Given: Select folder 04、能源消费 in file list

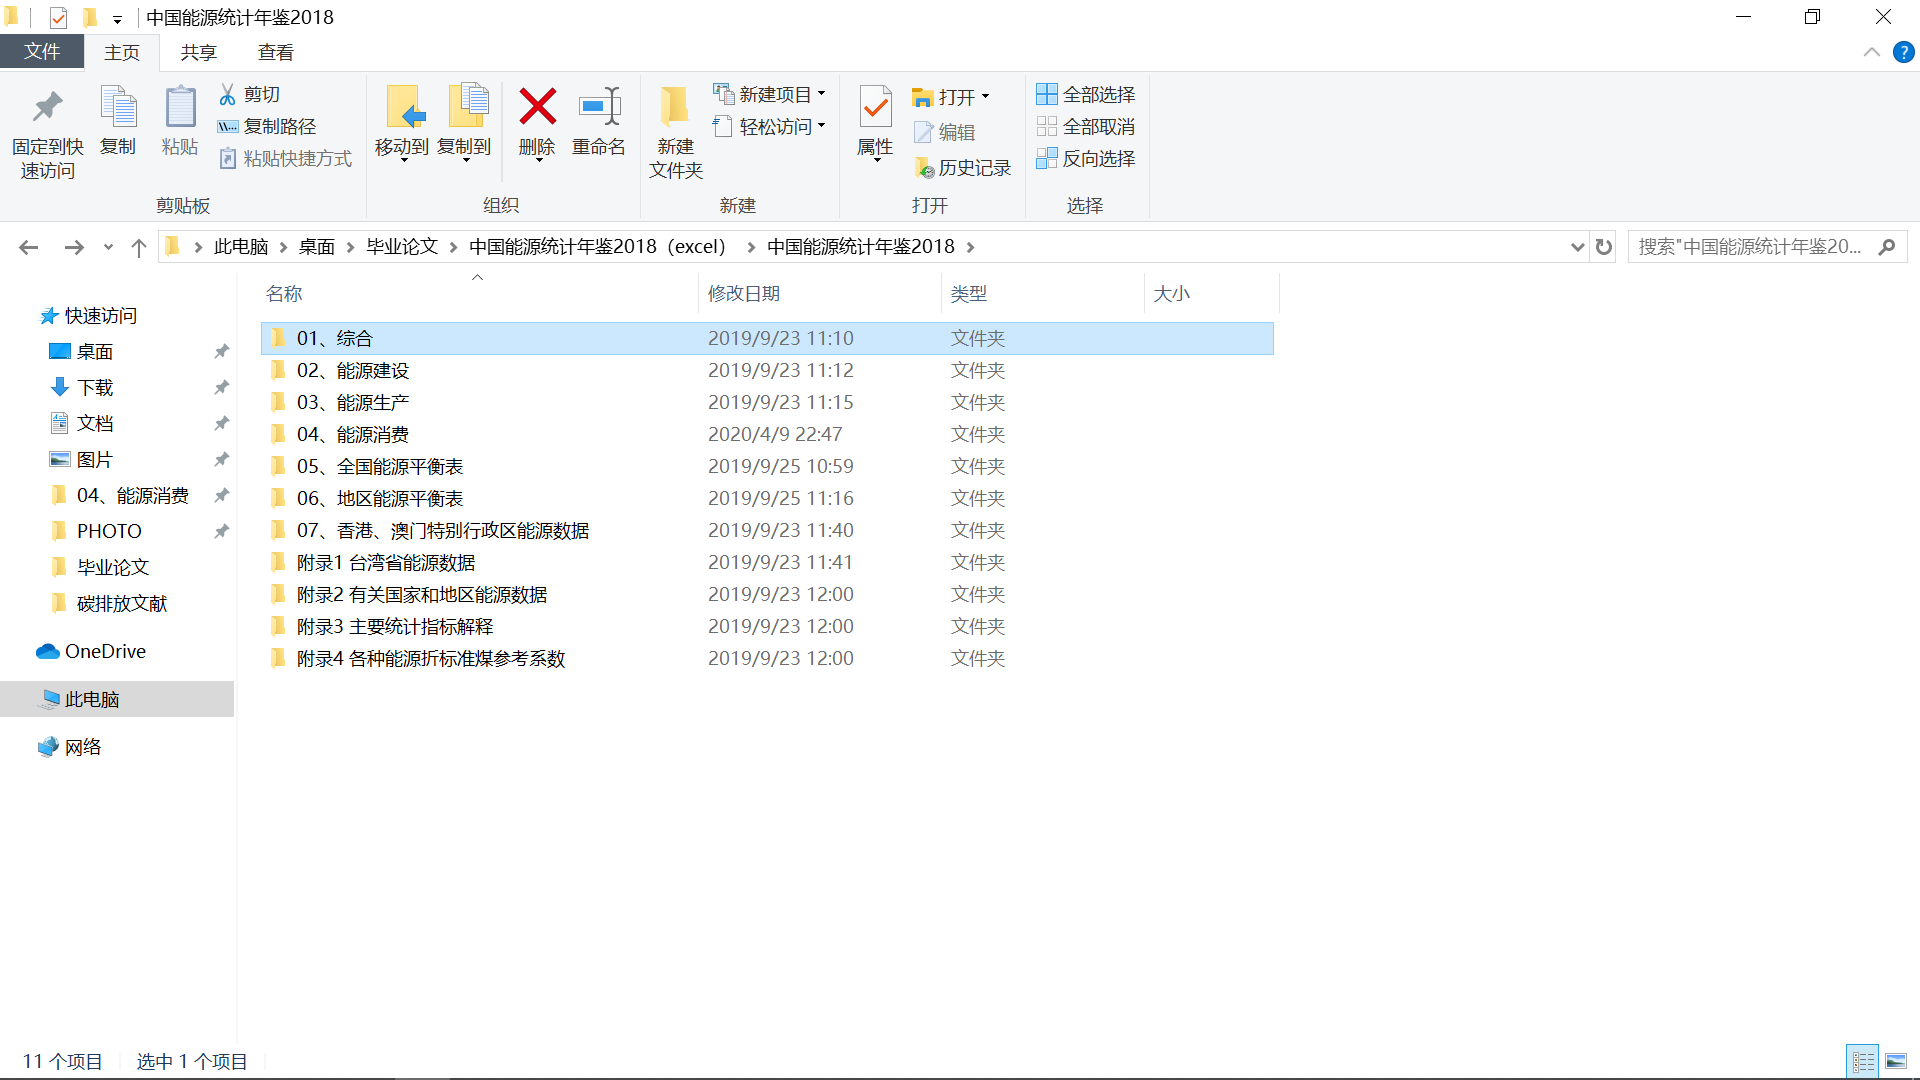Looking at the screenshot, I should point(352,435).
